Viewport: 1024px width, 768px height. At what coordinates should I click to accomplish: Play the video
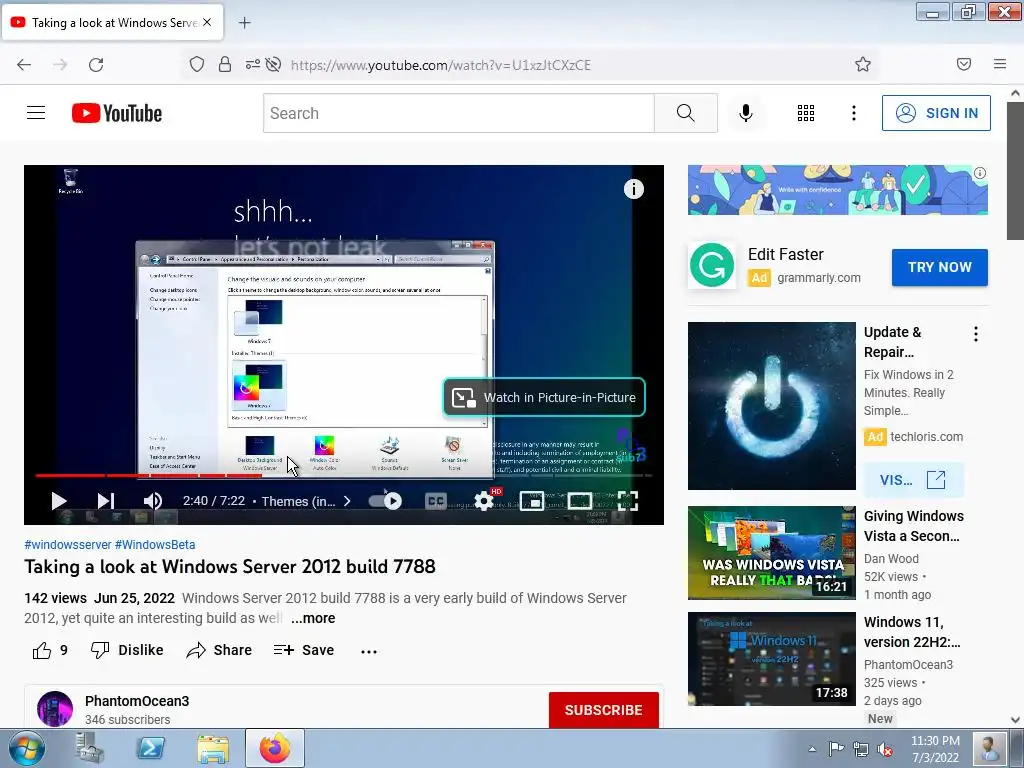(59, 501)
